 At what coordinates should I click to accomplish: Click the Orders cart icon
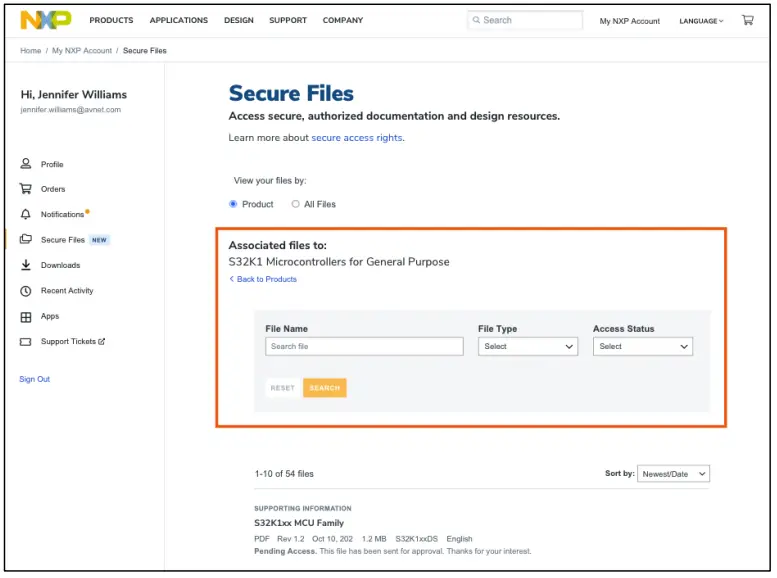tap(26, 189)
